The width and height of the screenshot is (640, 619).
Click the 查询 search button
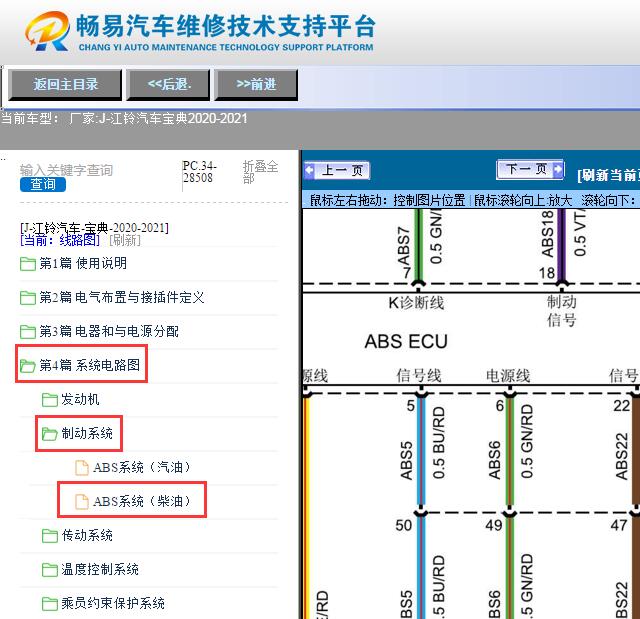[43, 184]
